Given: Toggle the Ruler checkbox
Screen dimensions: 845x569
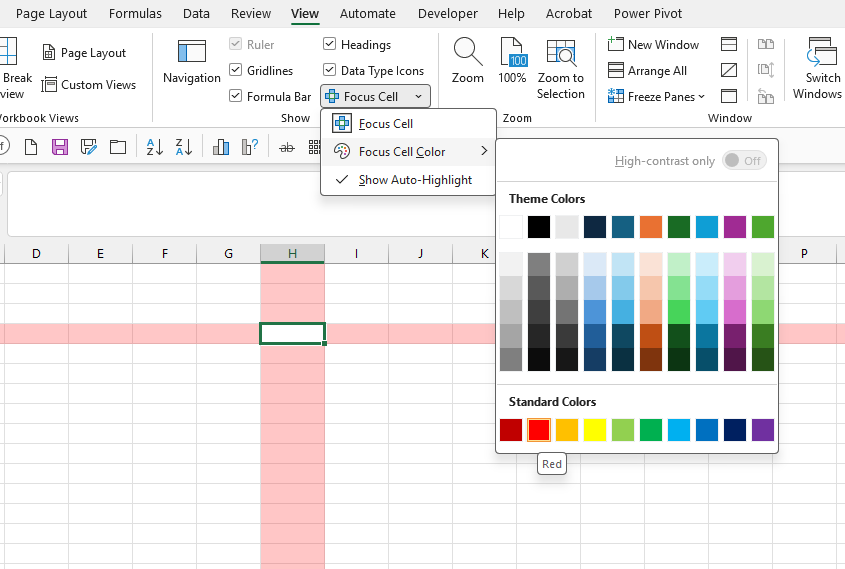Looking at the screenshot, I should 236,44.
